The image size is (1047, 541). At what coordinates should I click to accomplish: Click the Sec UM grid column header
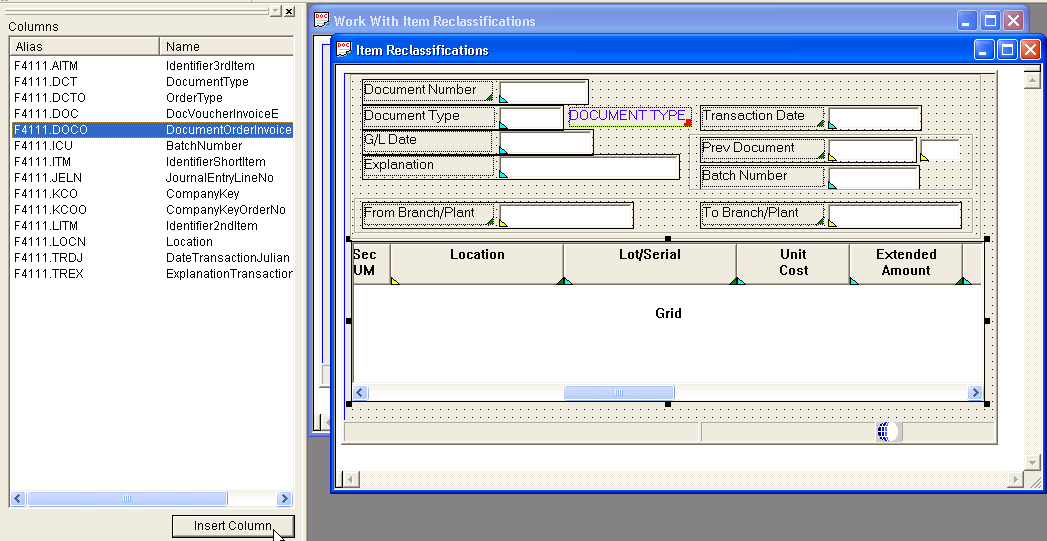(x=371, y=263)
